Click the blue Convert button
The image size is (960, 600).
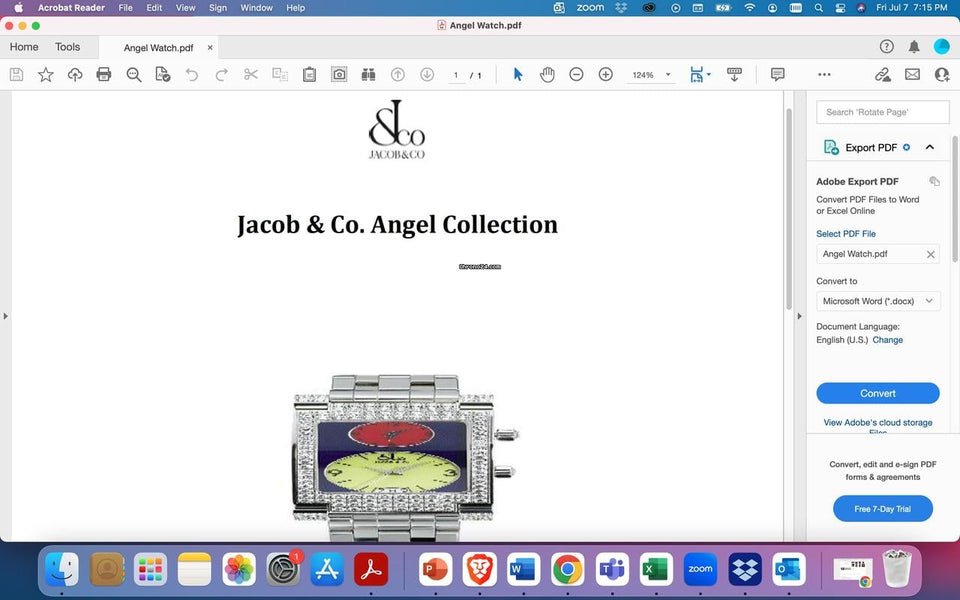pos(878,393)
